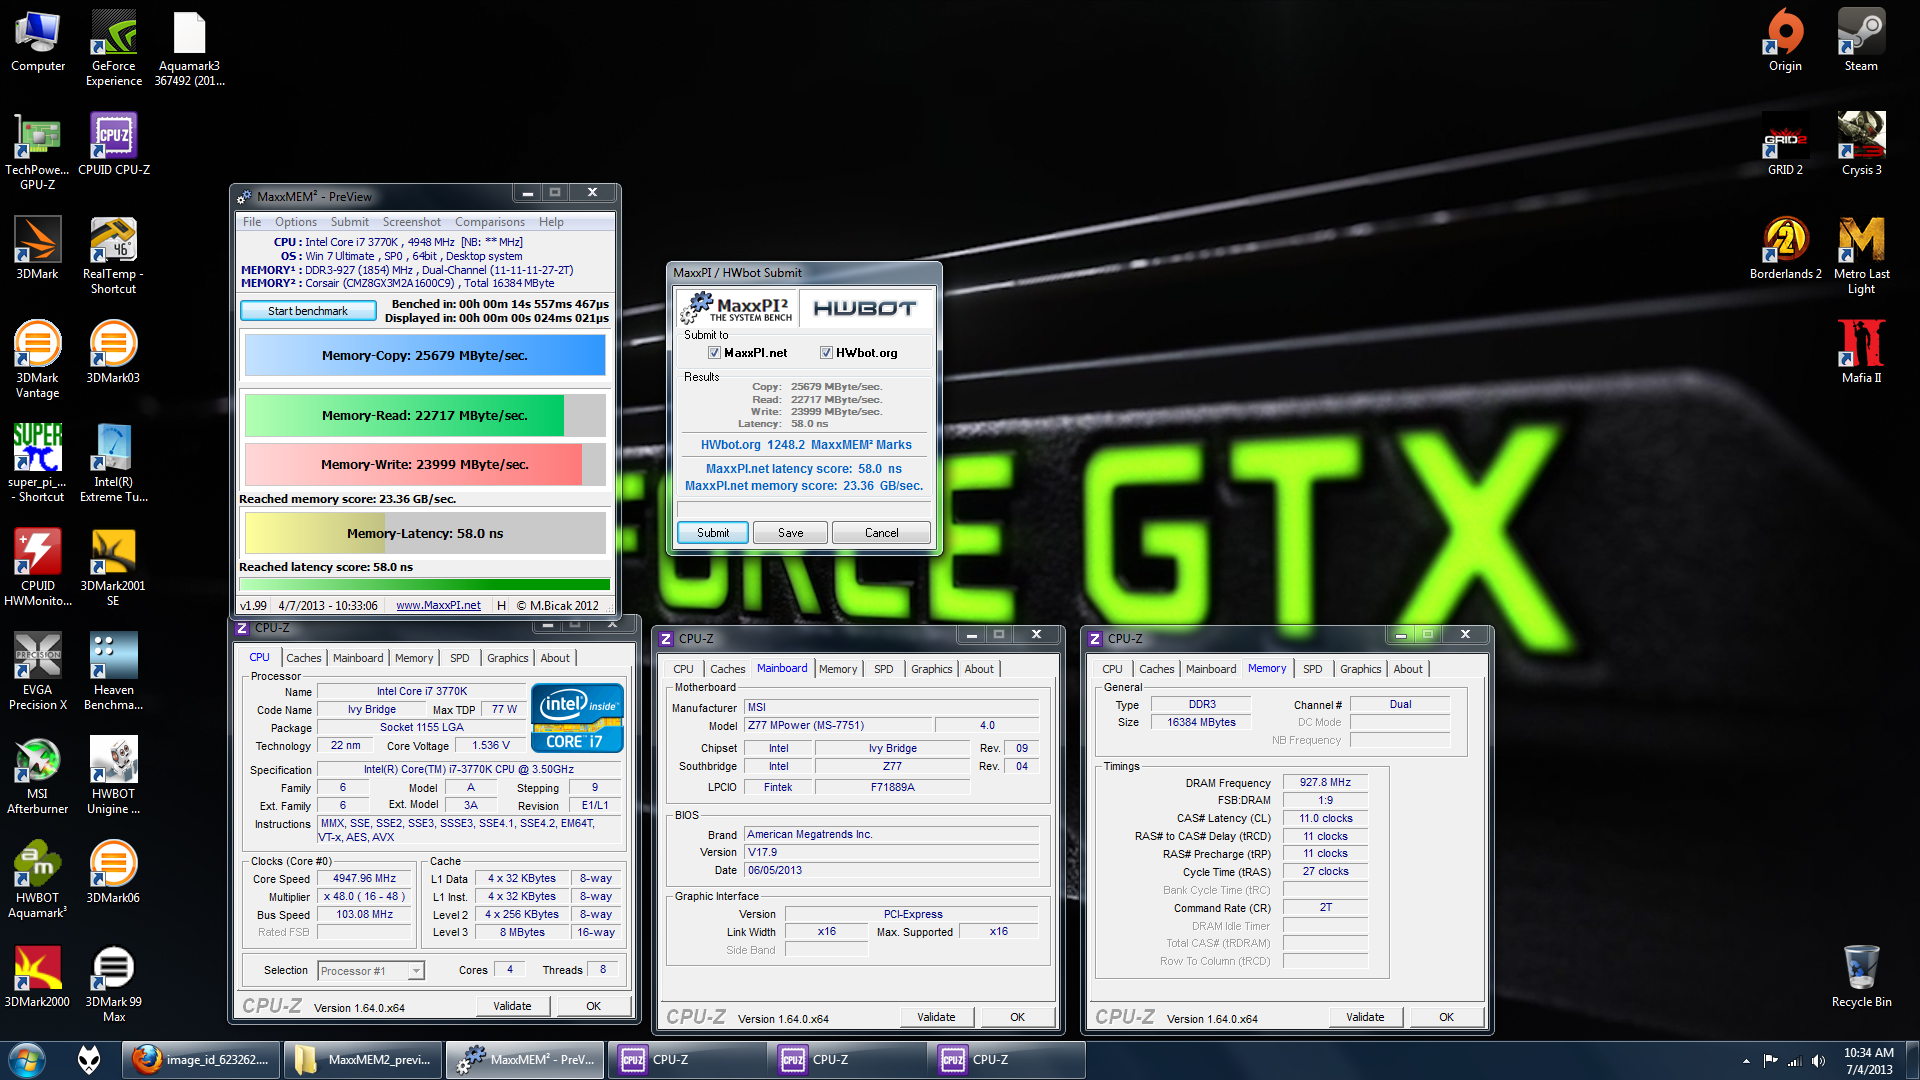The width and height of the screenshot is (1920, 1080).
Task: Open Firefox image_id taskbar item
Action: coord(203,1060)
